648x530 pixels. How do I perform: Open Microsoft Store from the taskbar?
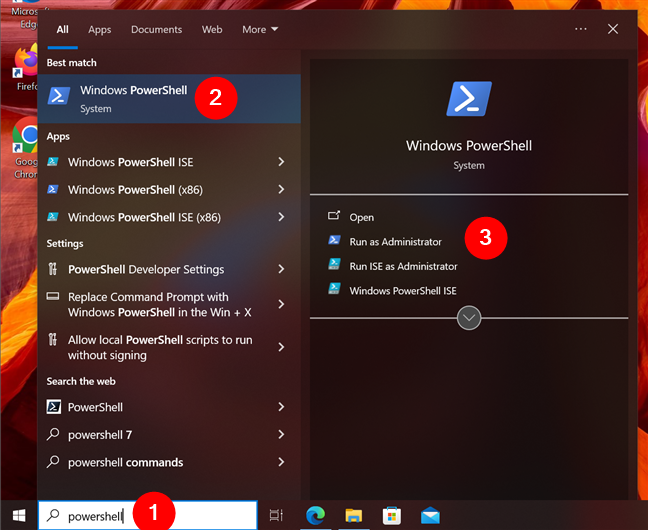[392, 516]
